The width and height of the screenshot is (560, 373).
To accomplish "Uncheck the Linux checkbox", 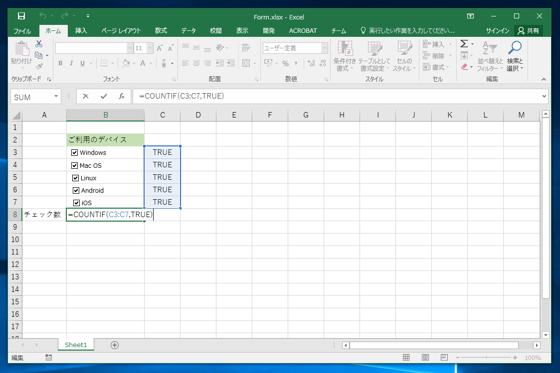I will [x=75, y=178].
